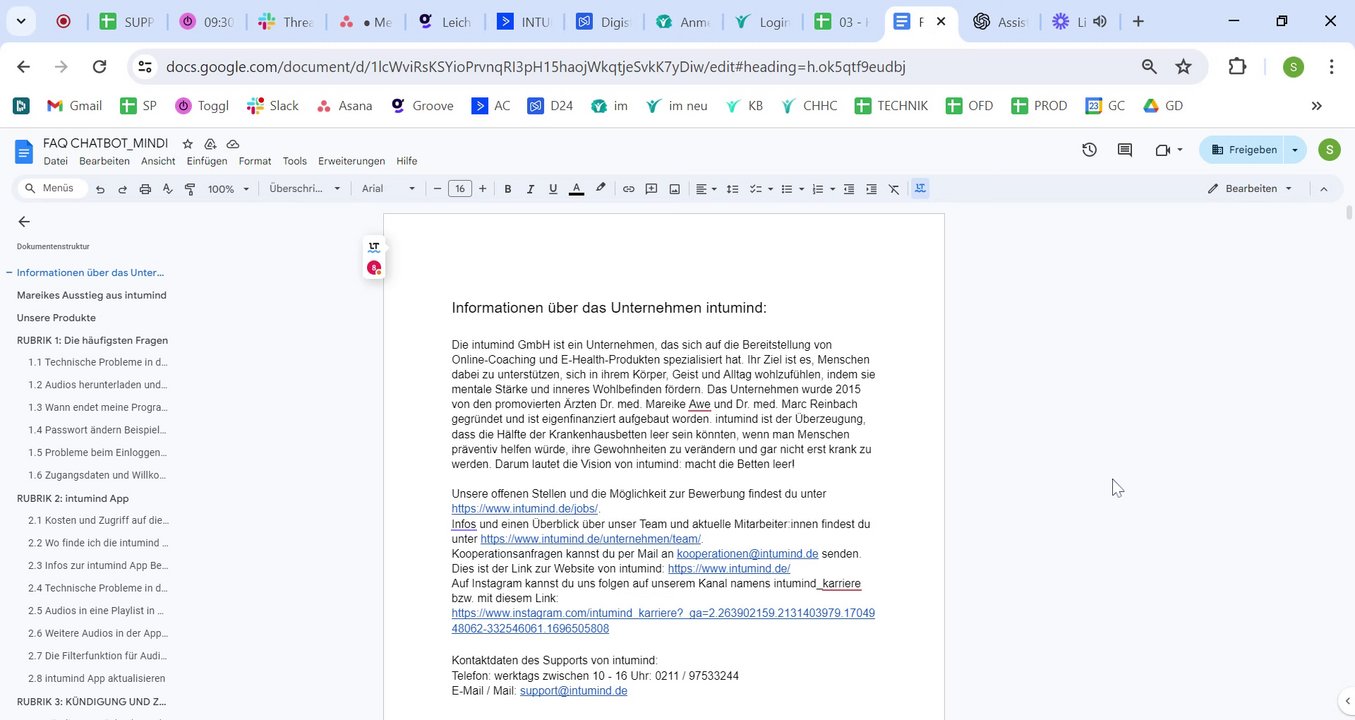Select the paint format roller tool

190,189
